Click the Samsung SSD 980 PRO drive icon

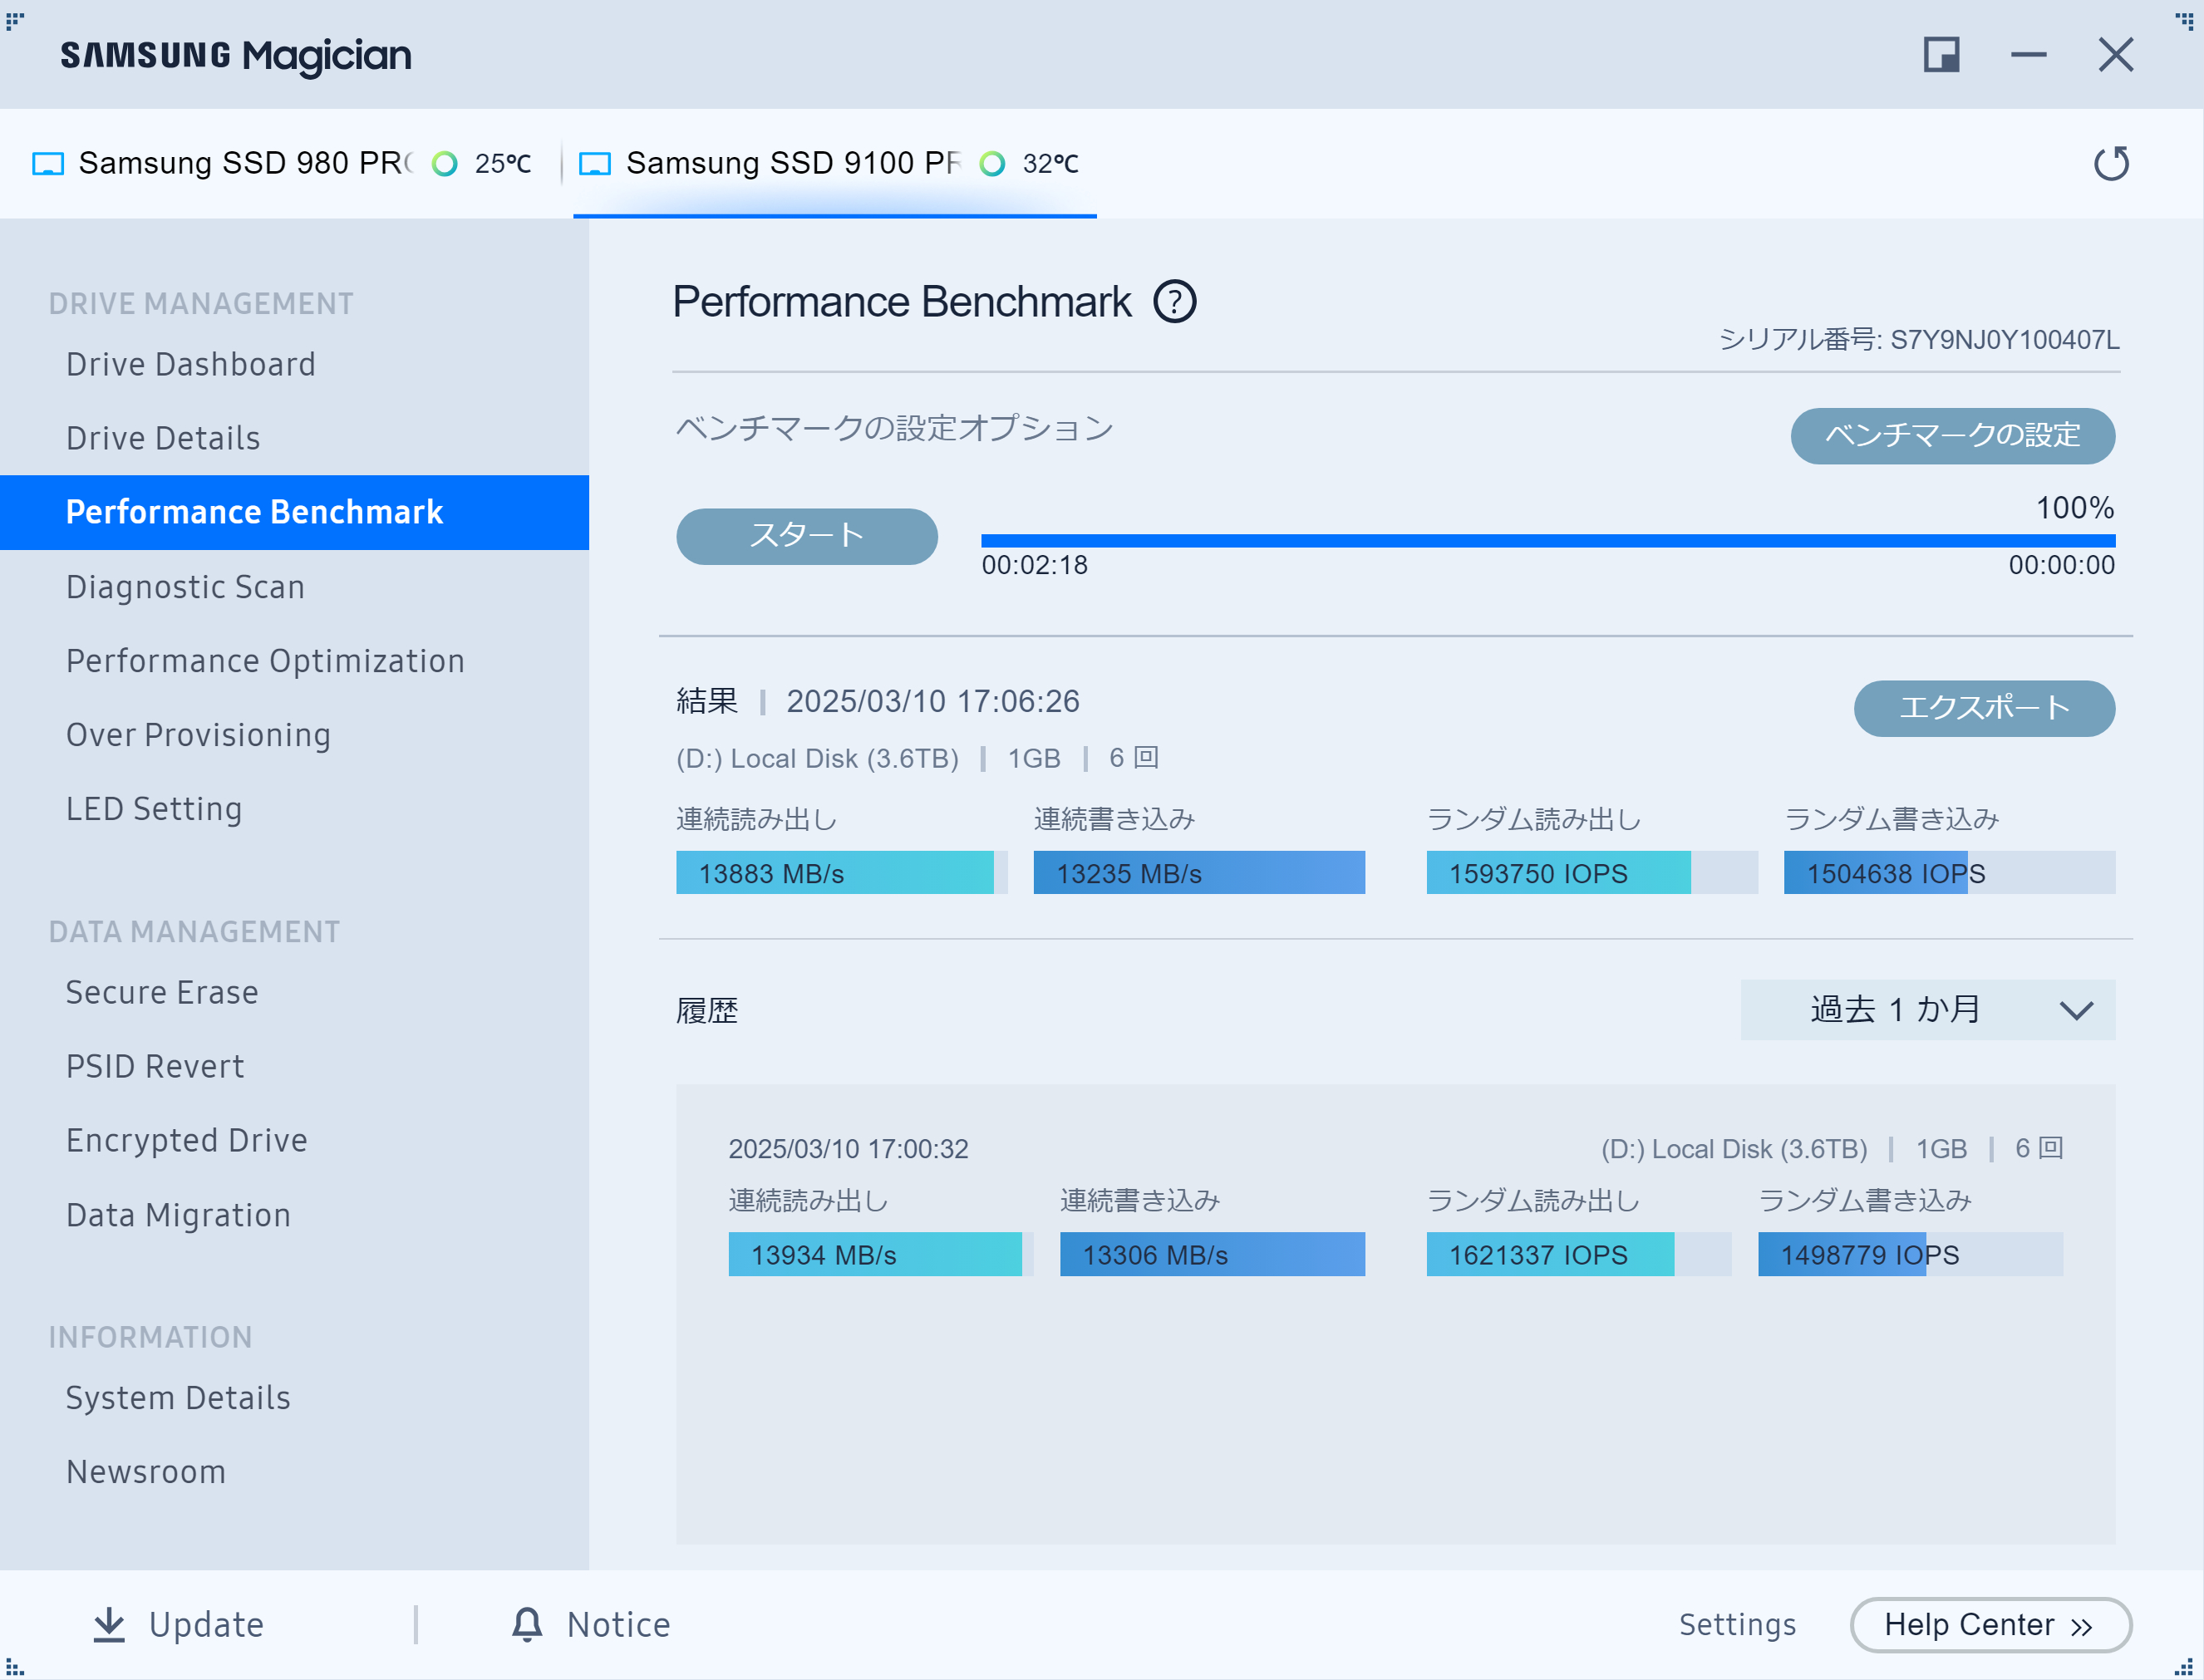pyautogui.click(x=48, y=164)
